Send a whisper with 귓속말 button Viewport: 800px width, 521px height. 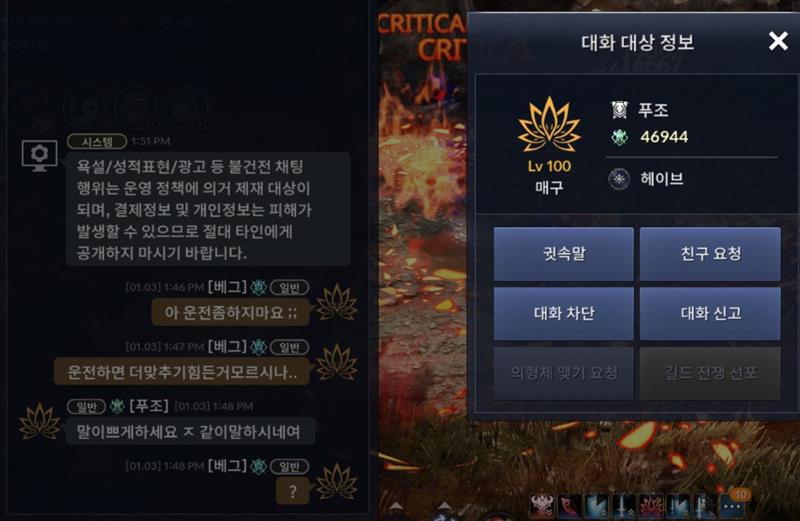click(564, 254)
